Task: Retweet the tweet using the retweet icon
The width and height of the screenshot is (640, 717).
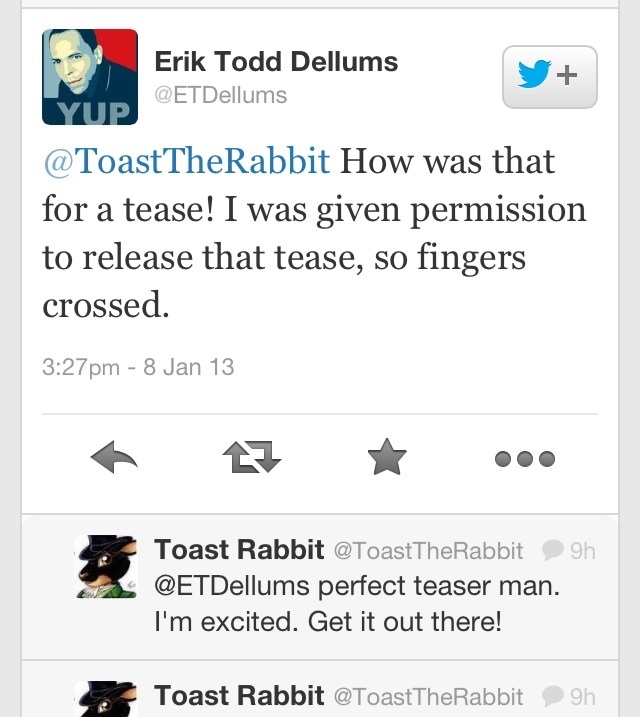Action: (x=250, y=459)
